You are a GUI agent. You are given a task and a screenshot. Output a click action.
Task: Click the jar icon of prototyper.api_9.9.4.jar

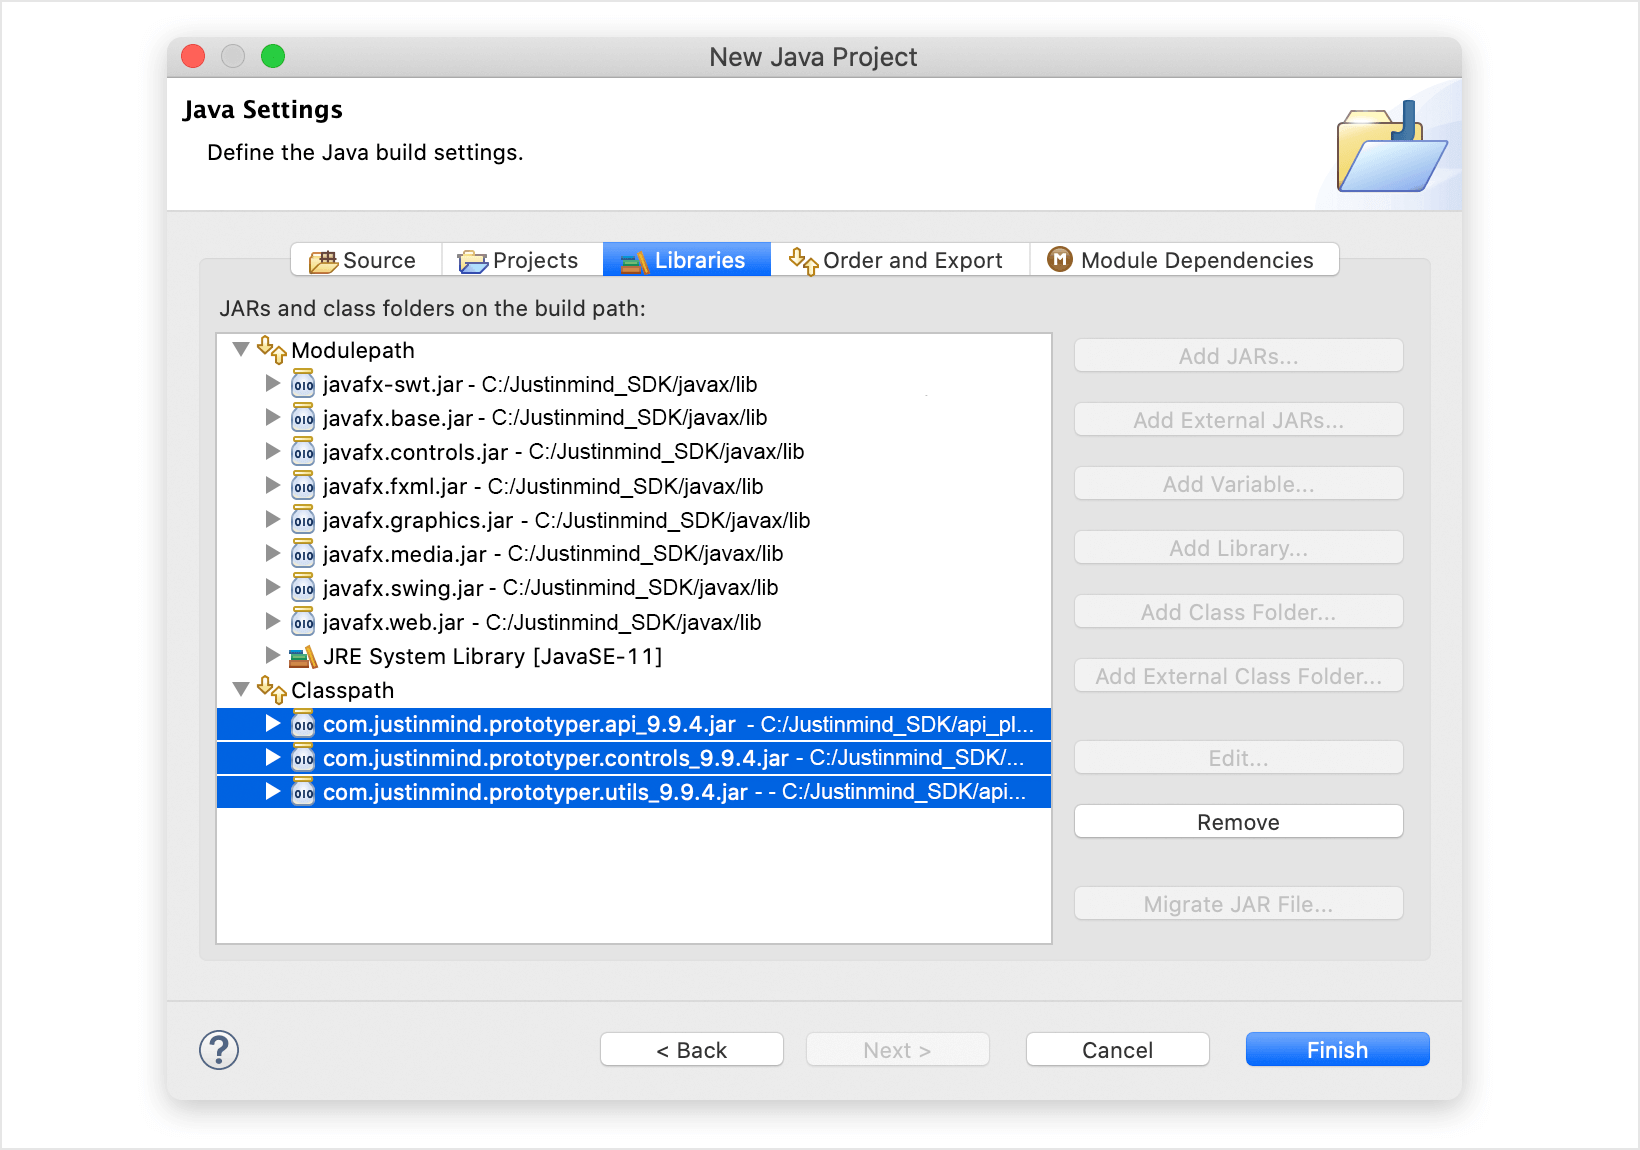point(303,724)
